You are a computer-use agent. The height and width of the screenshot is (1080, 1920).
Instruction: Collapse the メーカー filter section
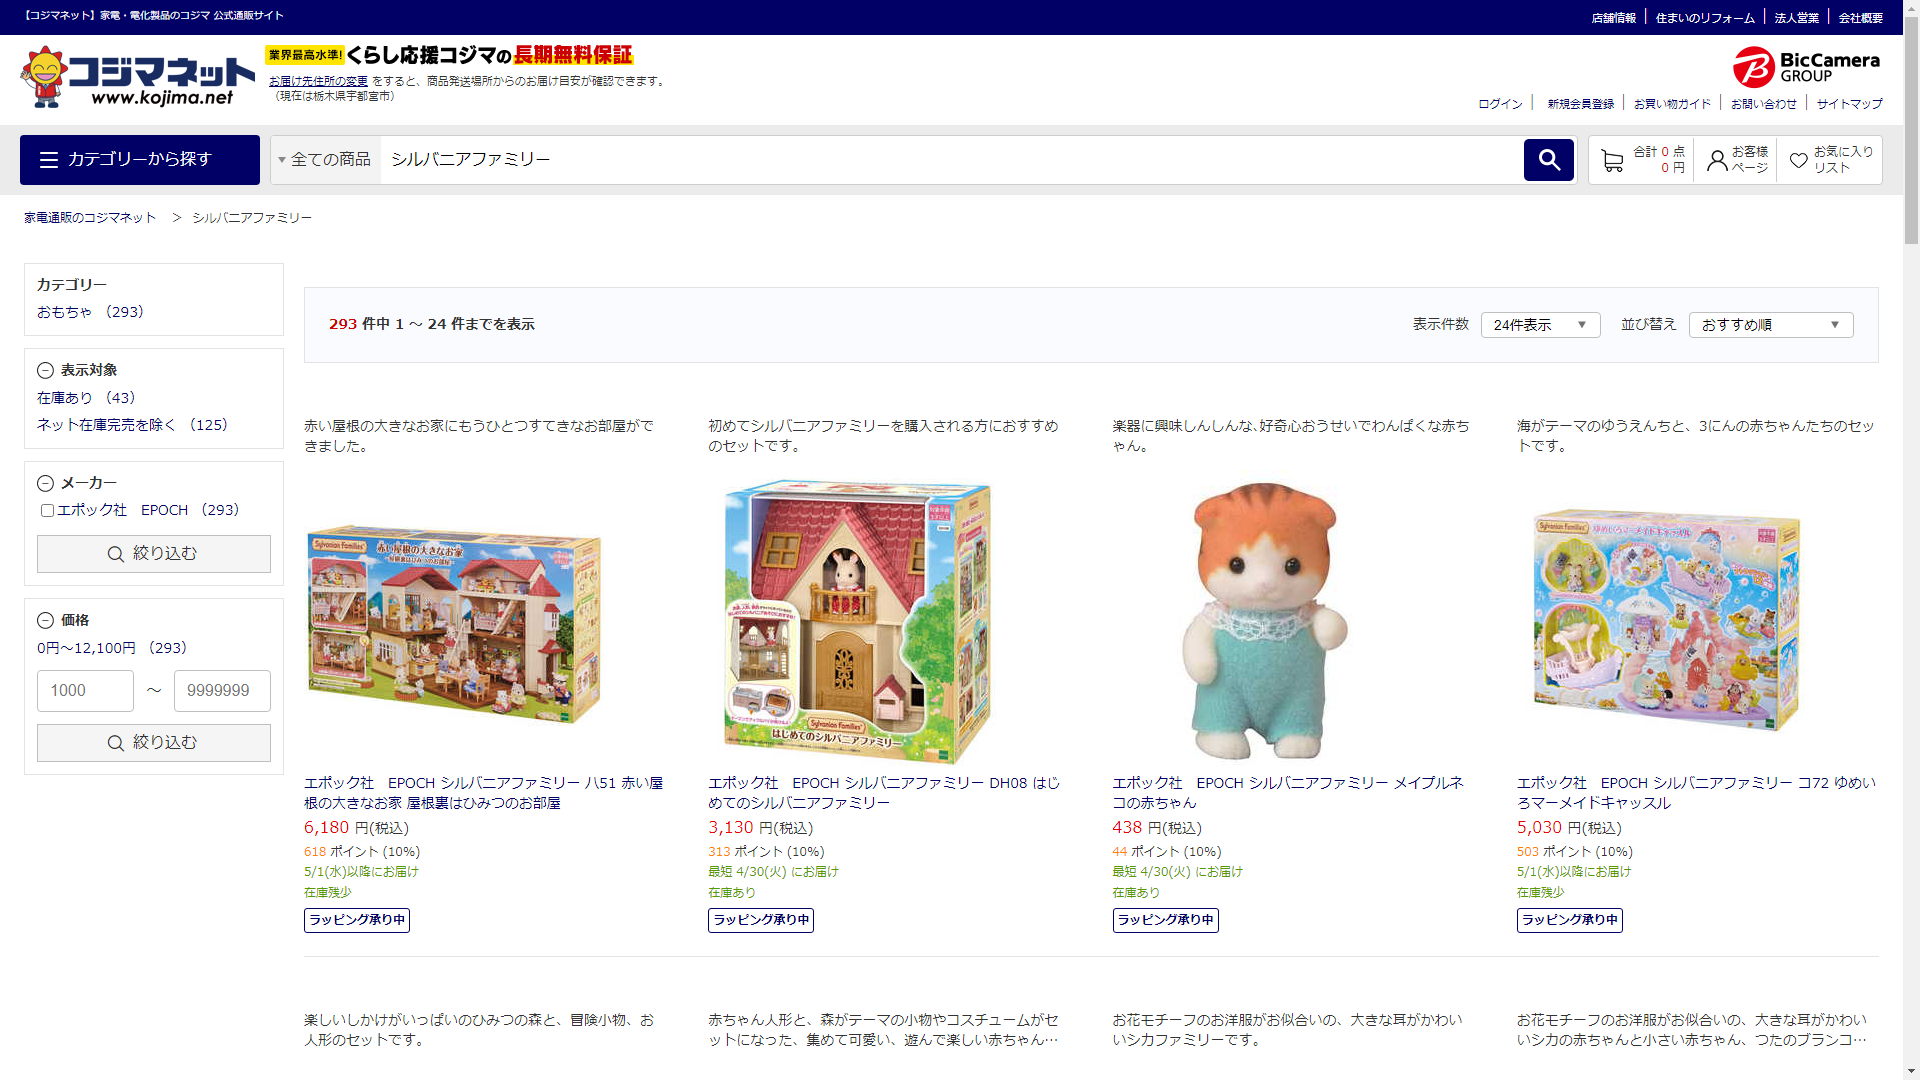point(45,483)
